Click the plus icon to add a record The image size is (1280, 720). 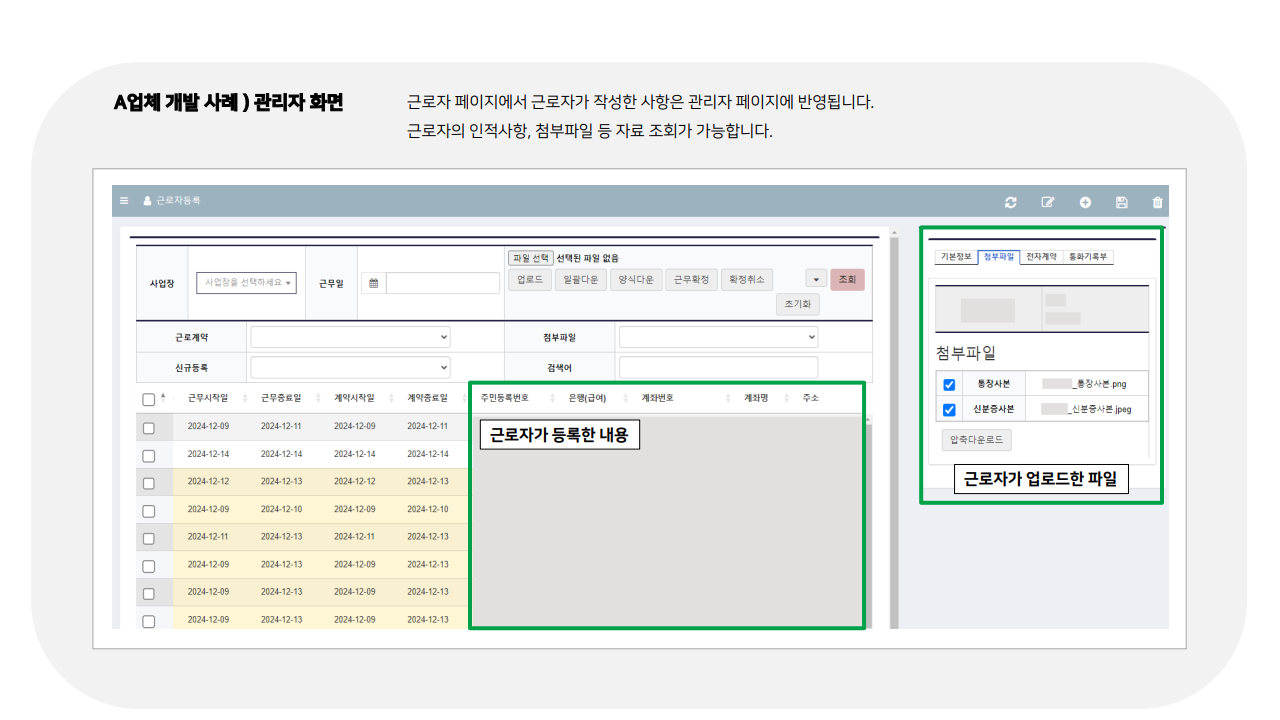click(1085, 202)
